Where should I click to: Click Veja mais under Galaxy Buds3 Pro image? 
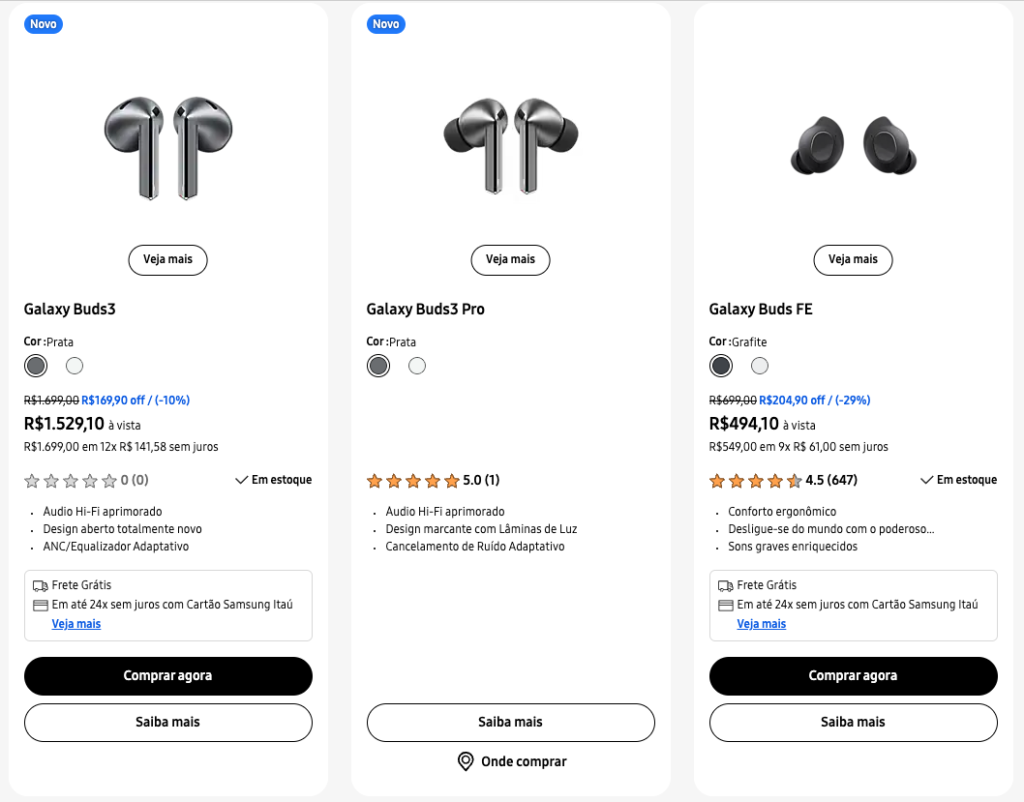(x=510, y=260)
